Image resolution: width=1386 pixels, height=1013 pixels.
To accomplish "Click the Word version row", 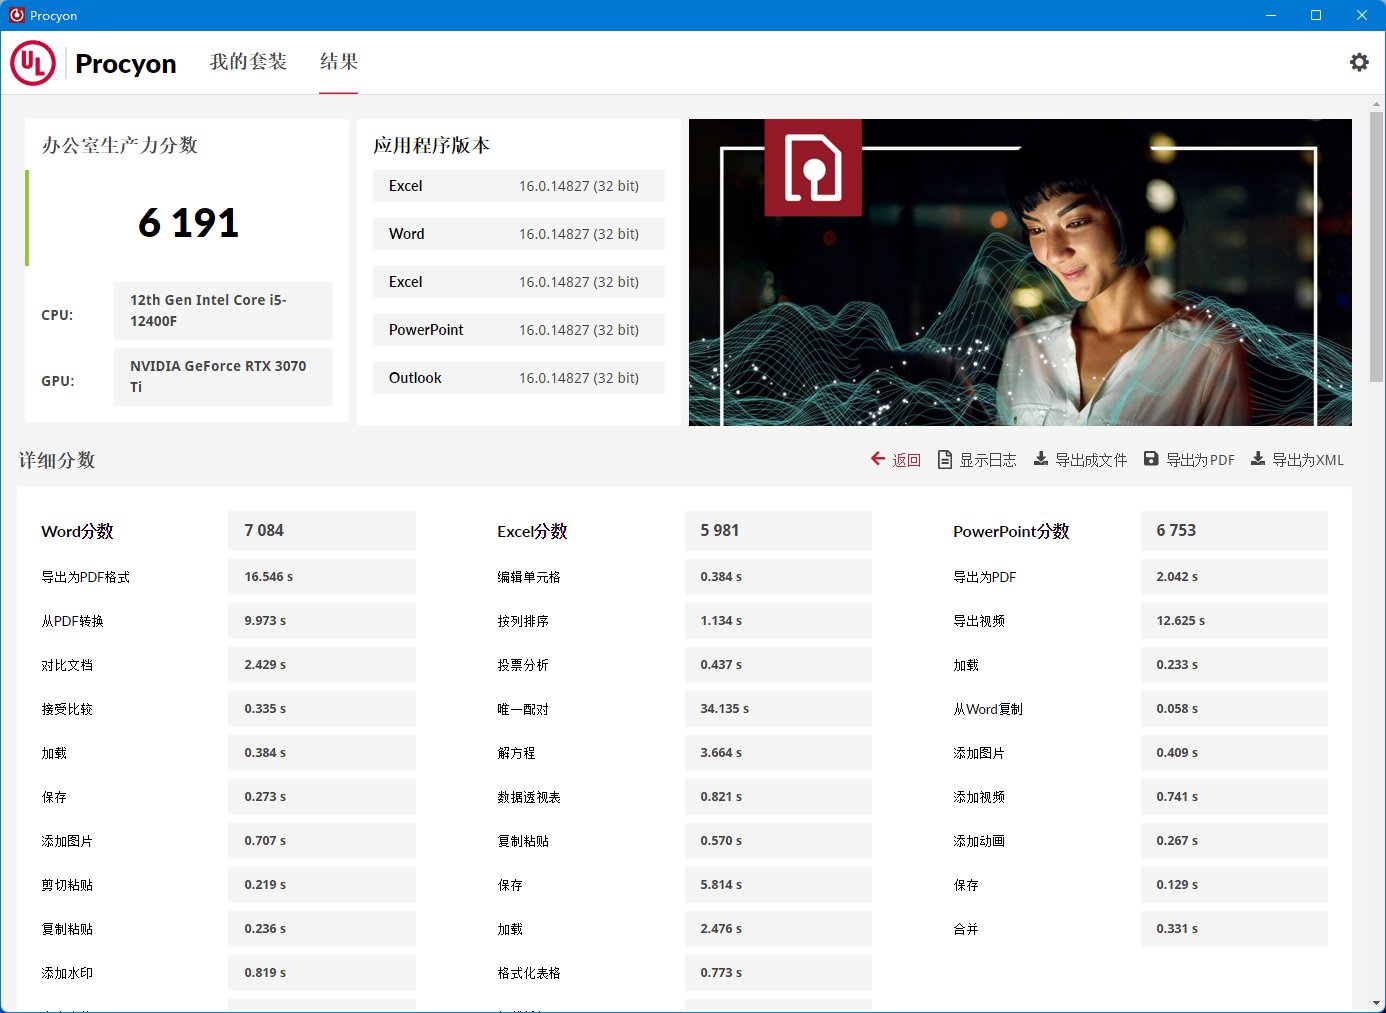I will point(518,234).
